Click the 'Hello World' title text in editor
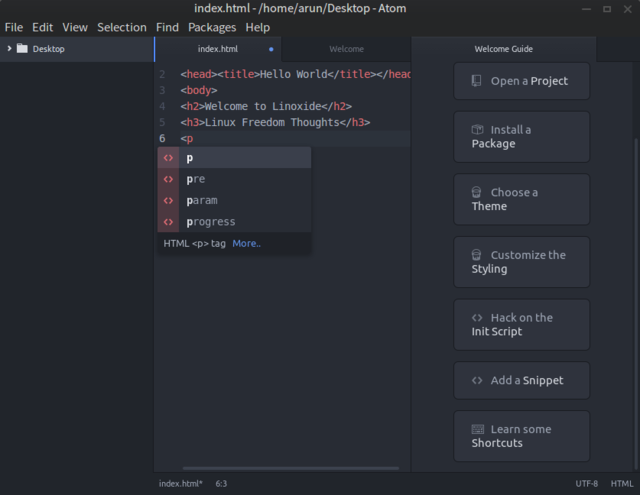This screenshot has height=495, width=640. [294, 74]
